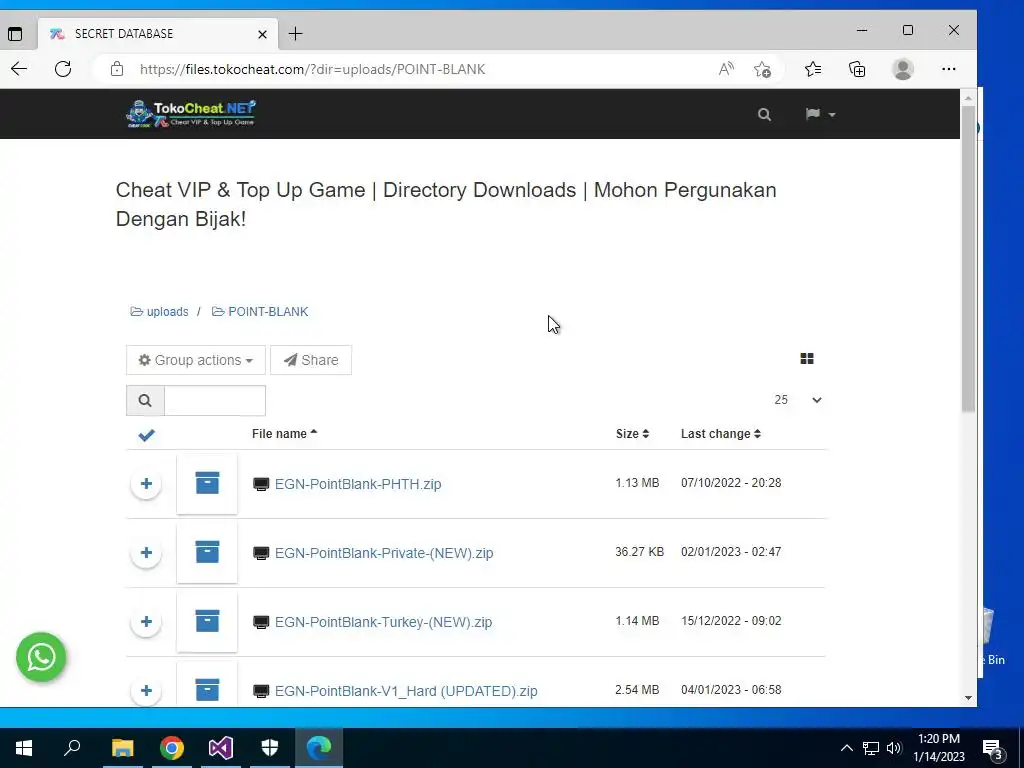The image size is (1024, 768).
Task: Click the TokoCheat.NET logo
Action: click(190, 114)
